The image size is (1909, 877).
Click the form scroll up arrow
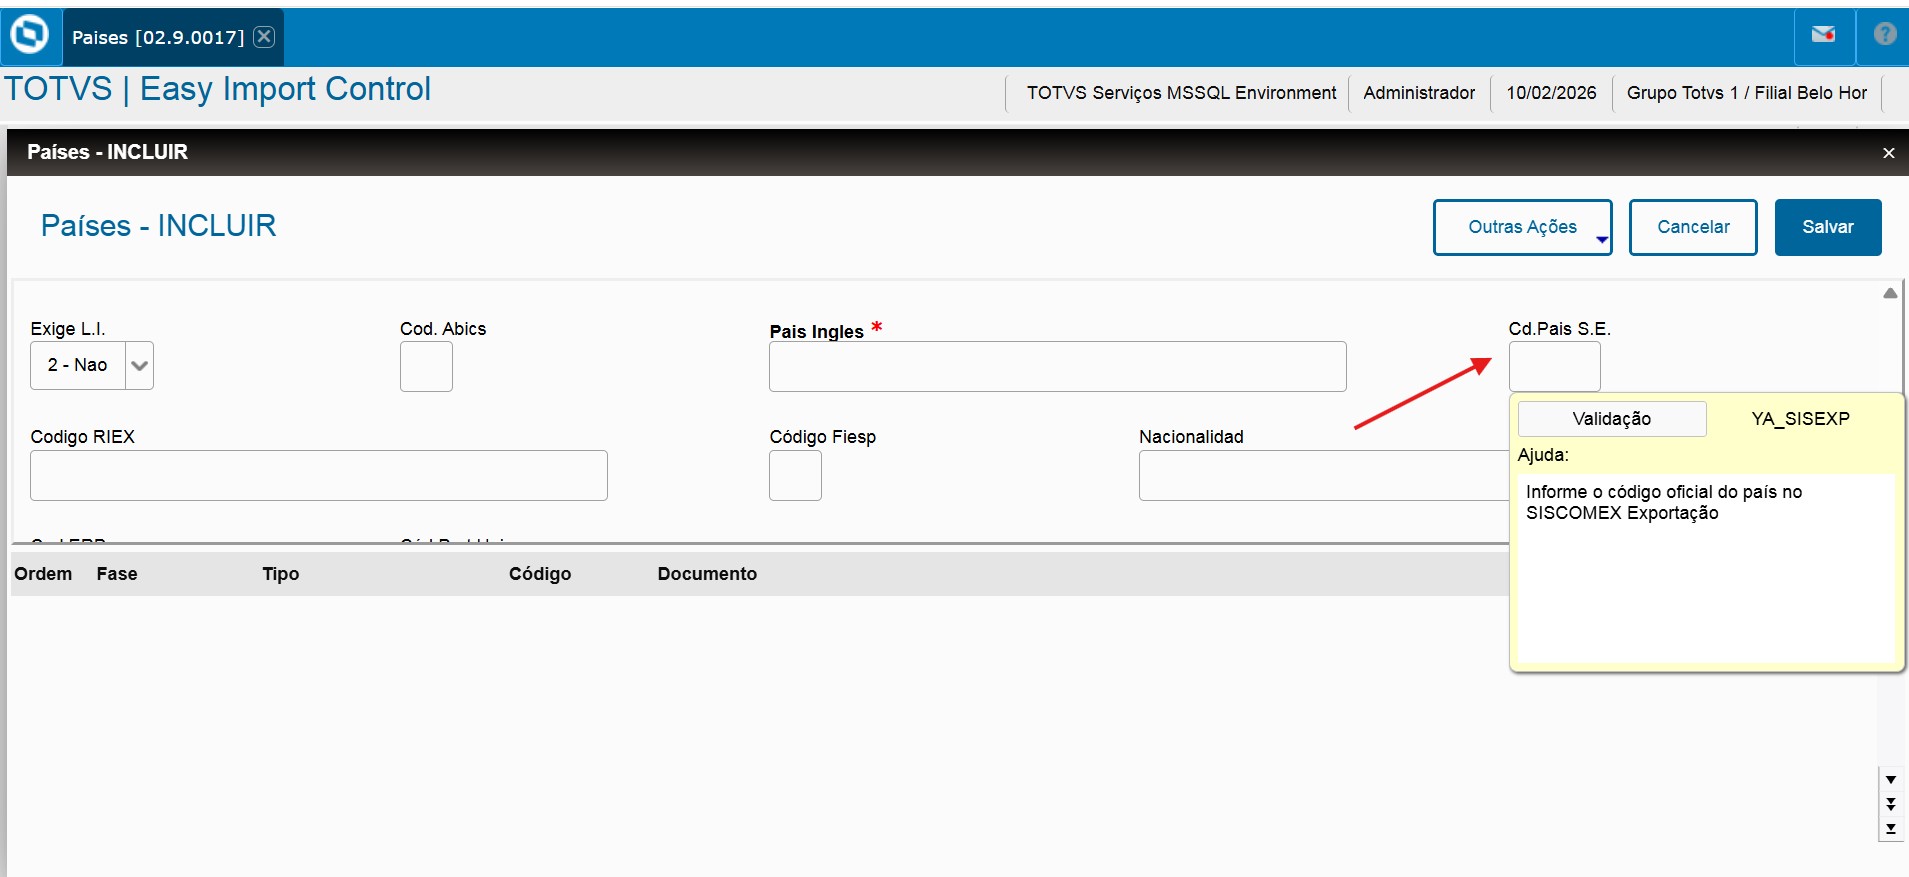(1890, 293)
